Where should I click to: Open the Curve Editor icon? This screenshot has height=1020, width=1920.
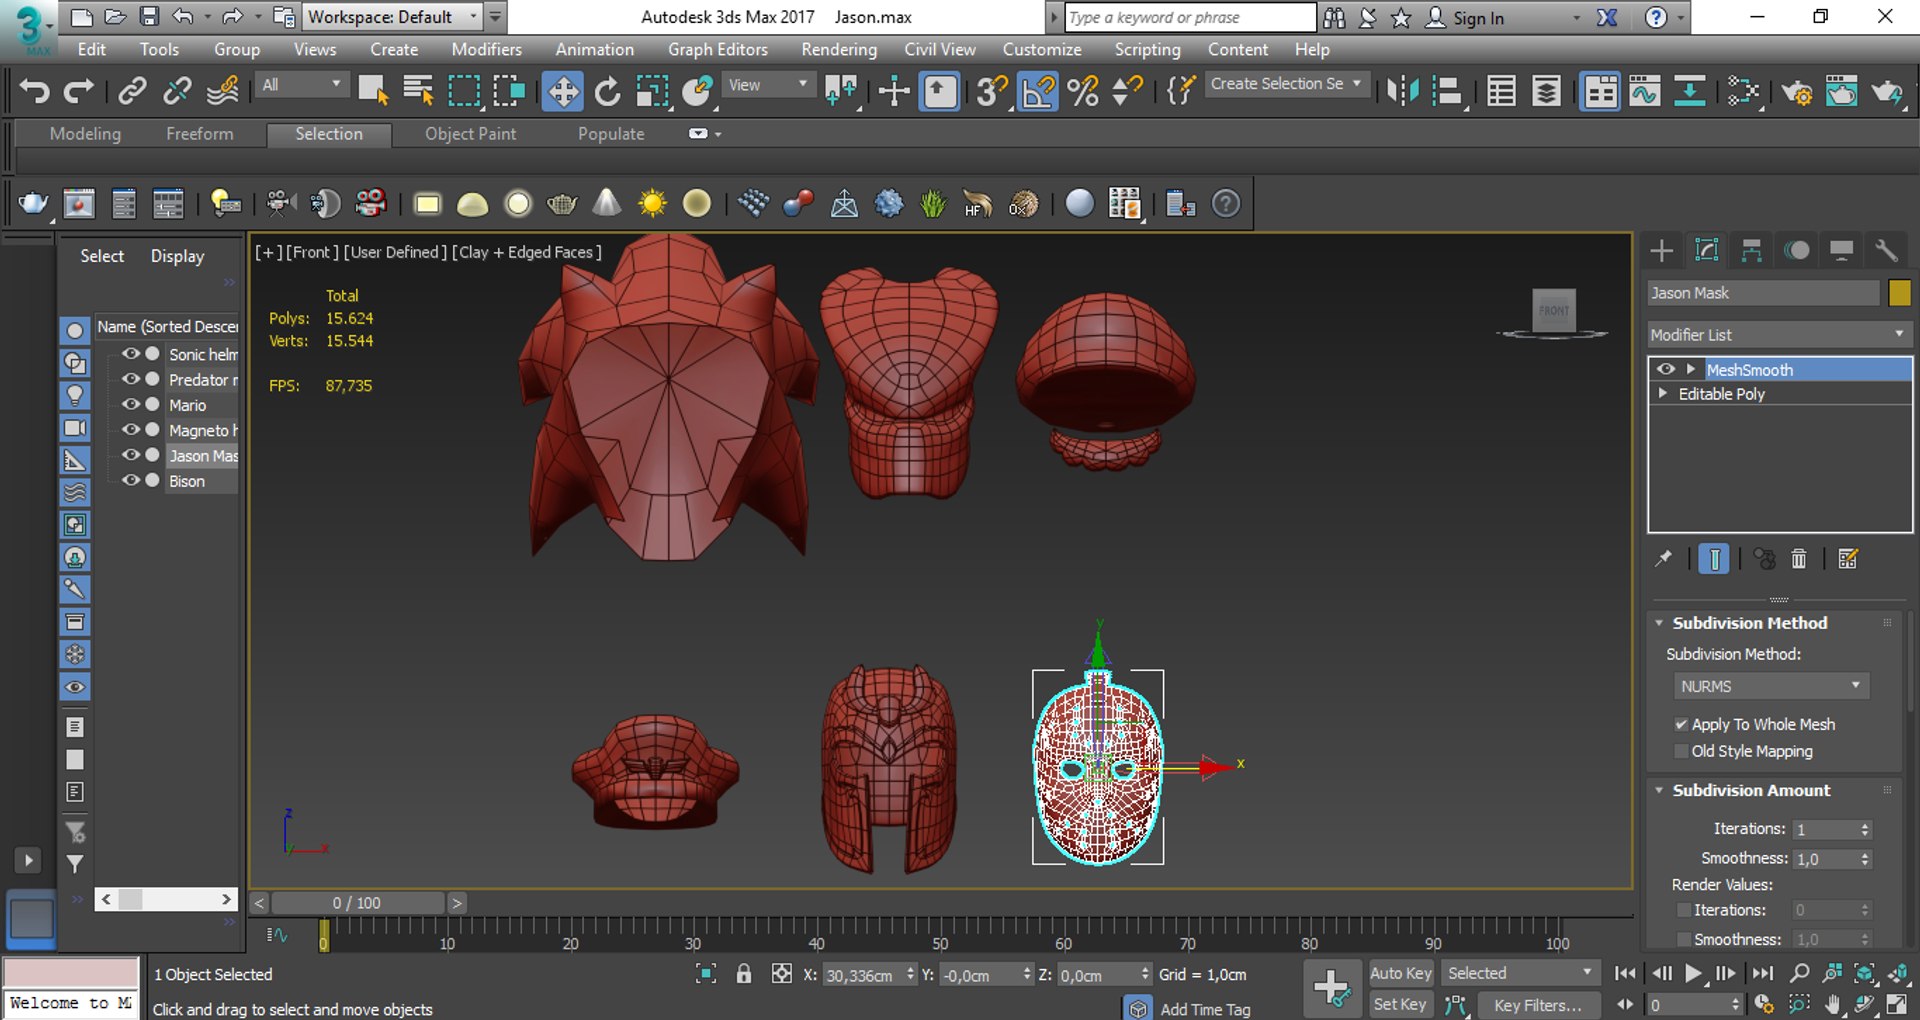pos(1644,92)
